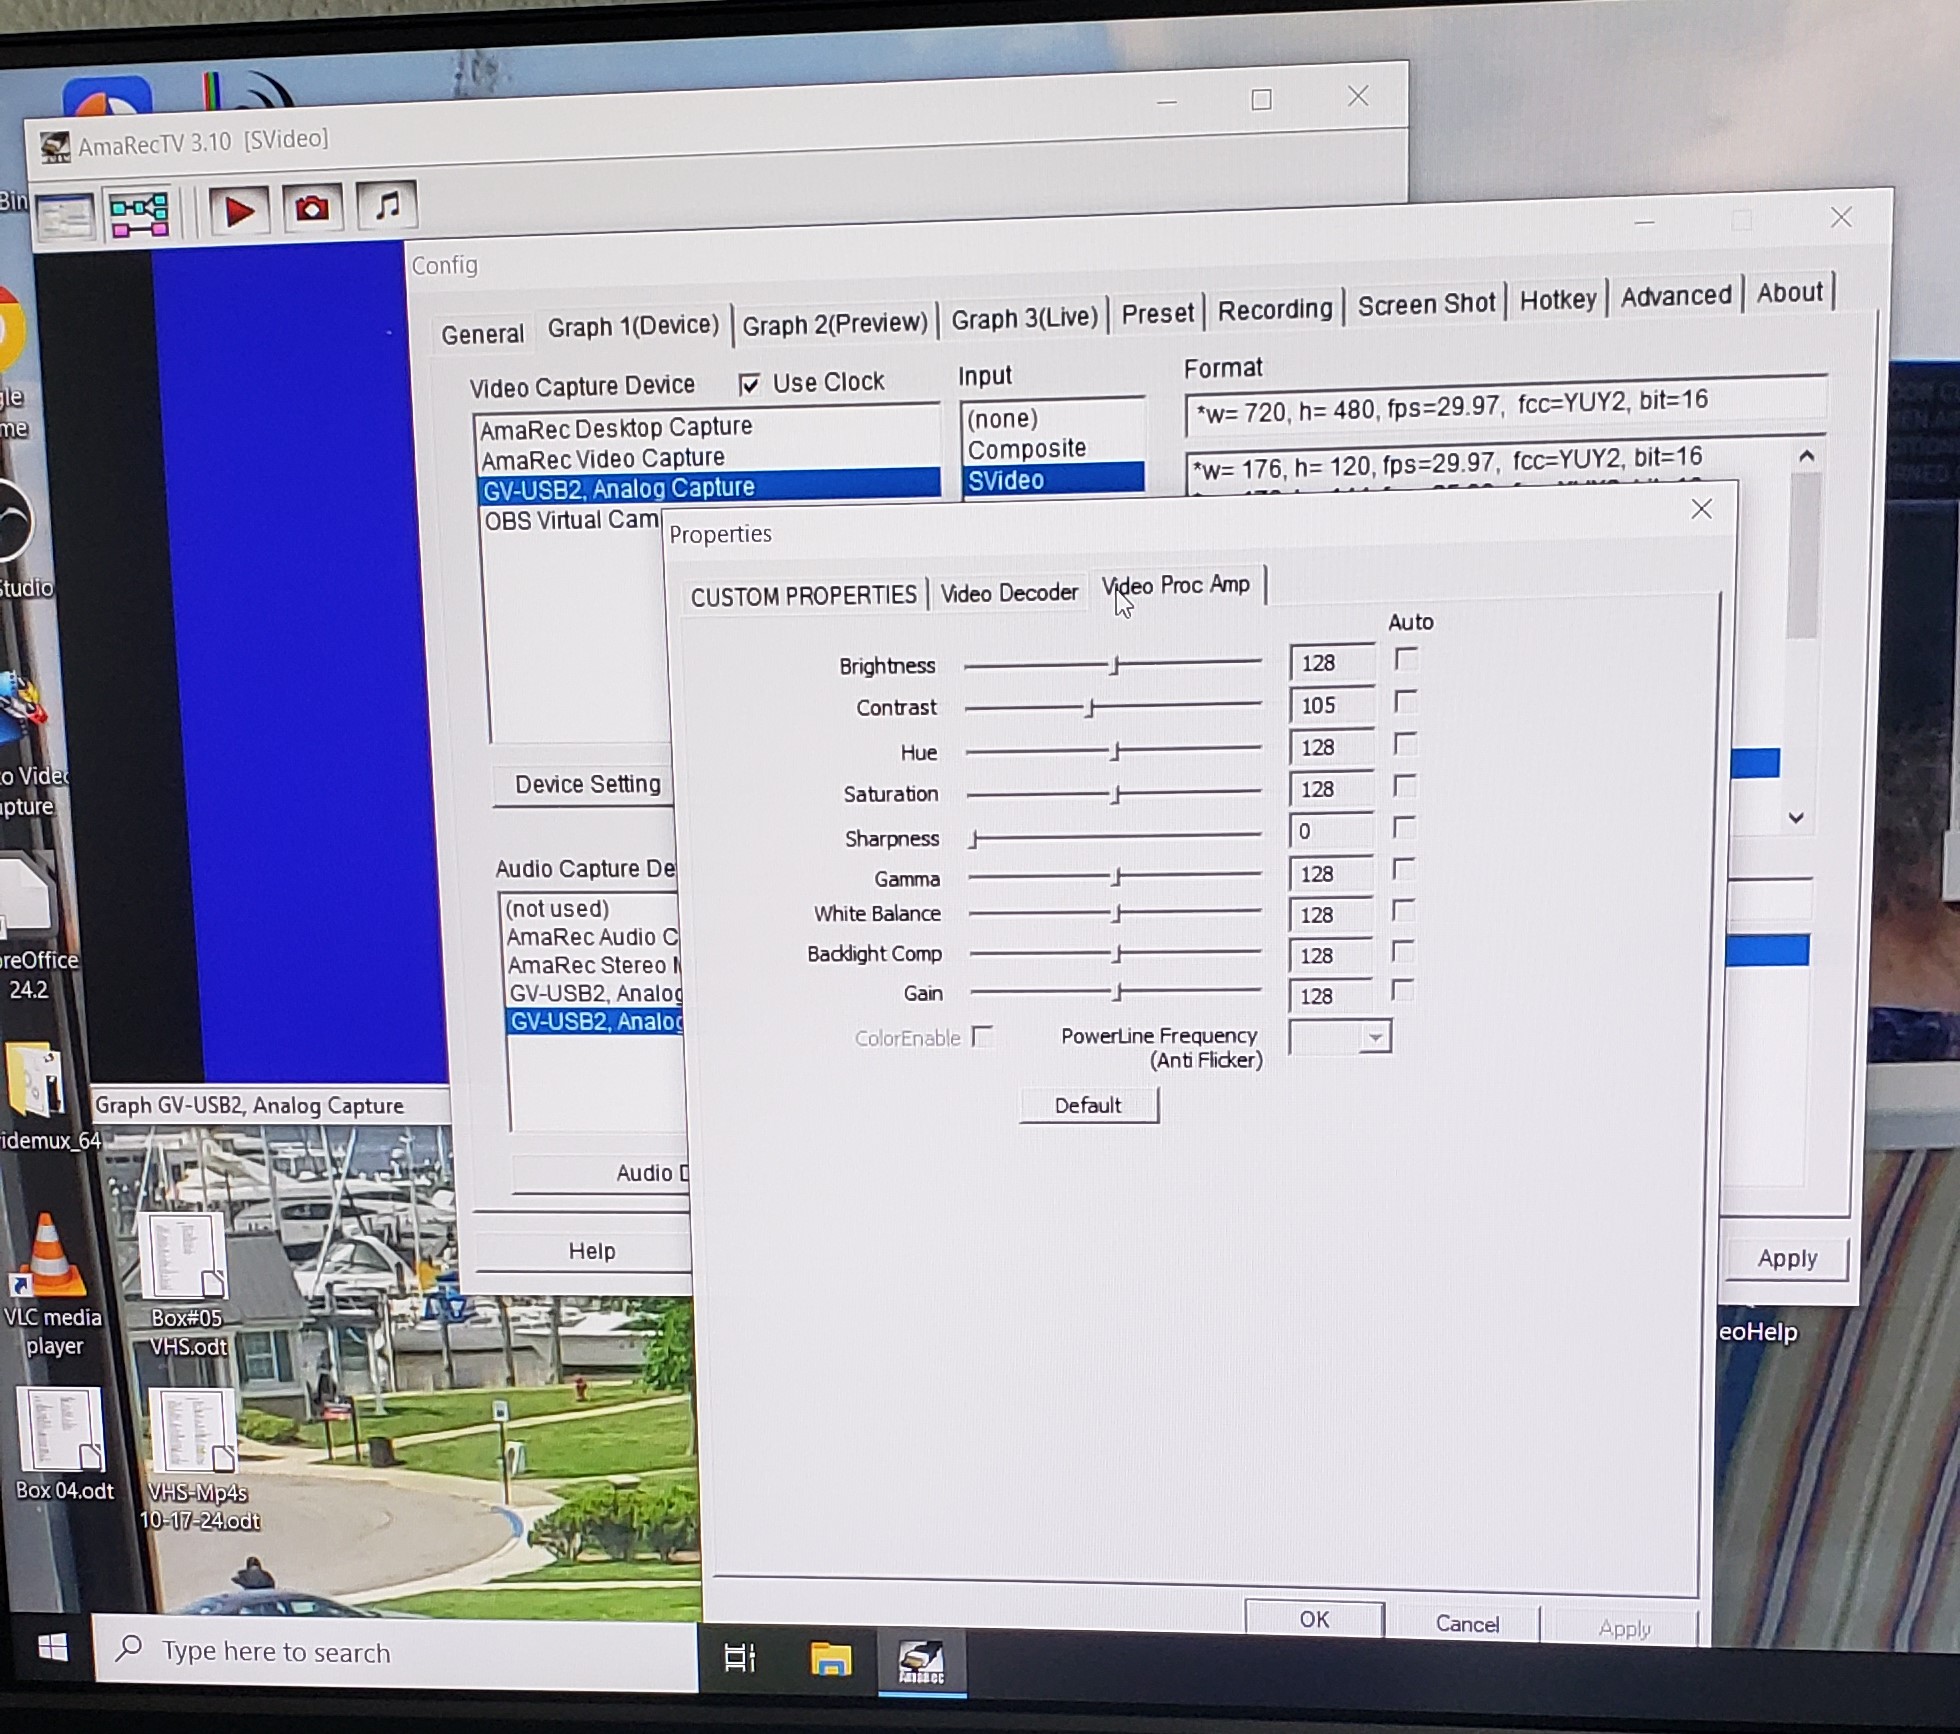1960x1734 pixels.
Task: Open VHS-Mp4s 10-17-24.odt desktop file
Action: [x=198, y=1461]
